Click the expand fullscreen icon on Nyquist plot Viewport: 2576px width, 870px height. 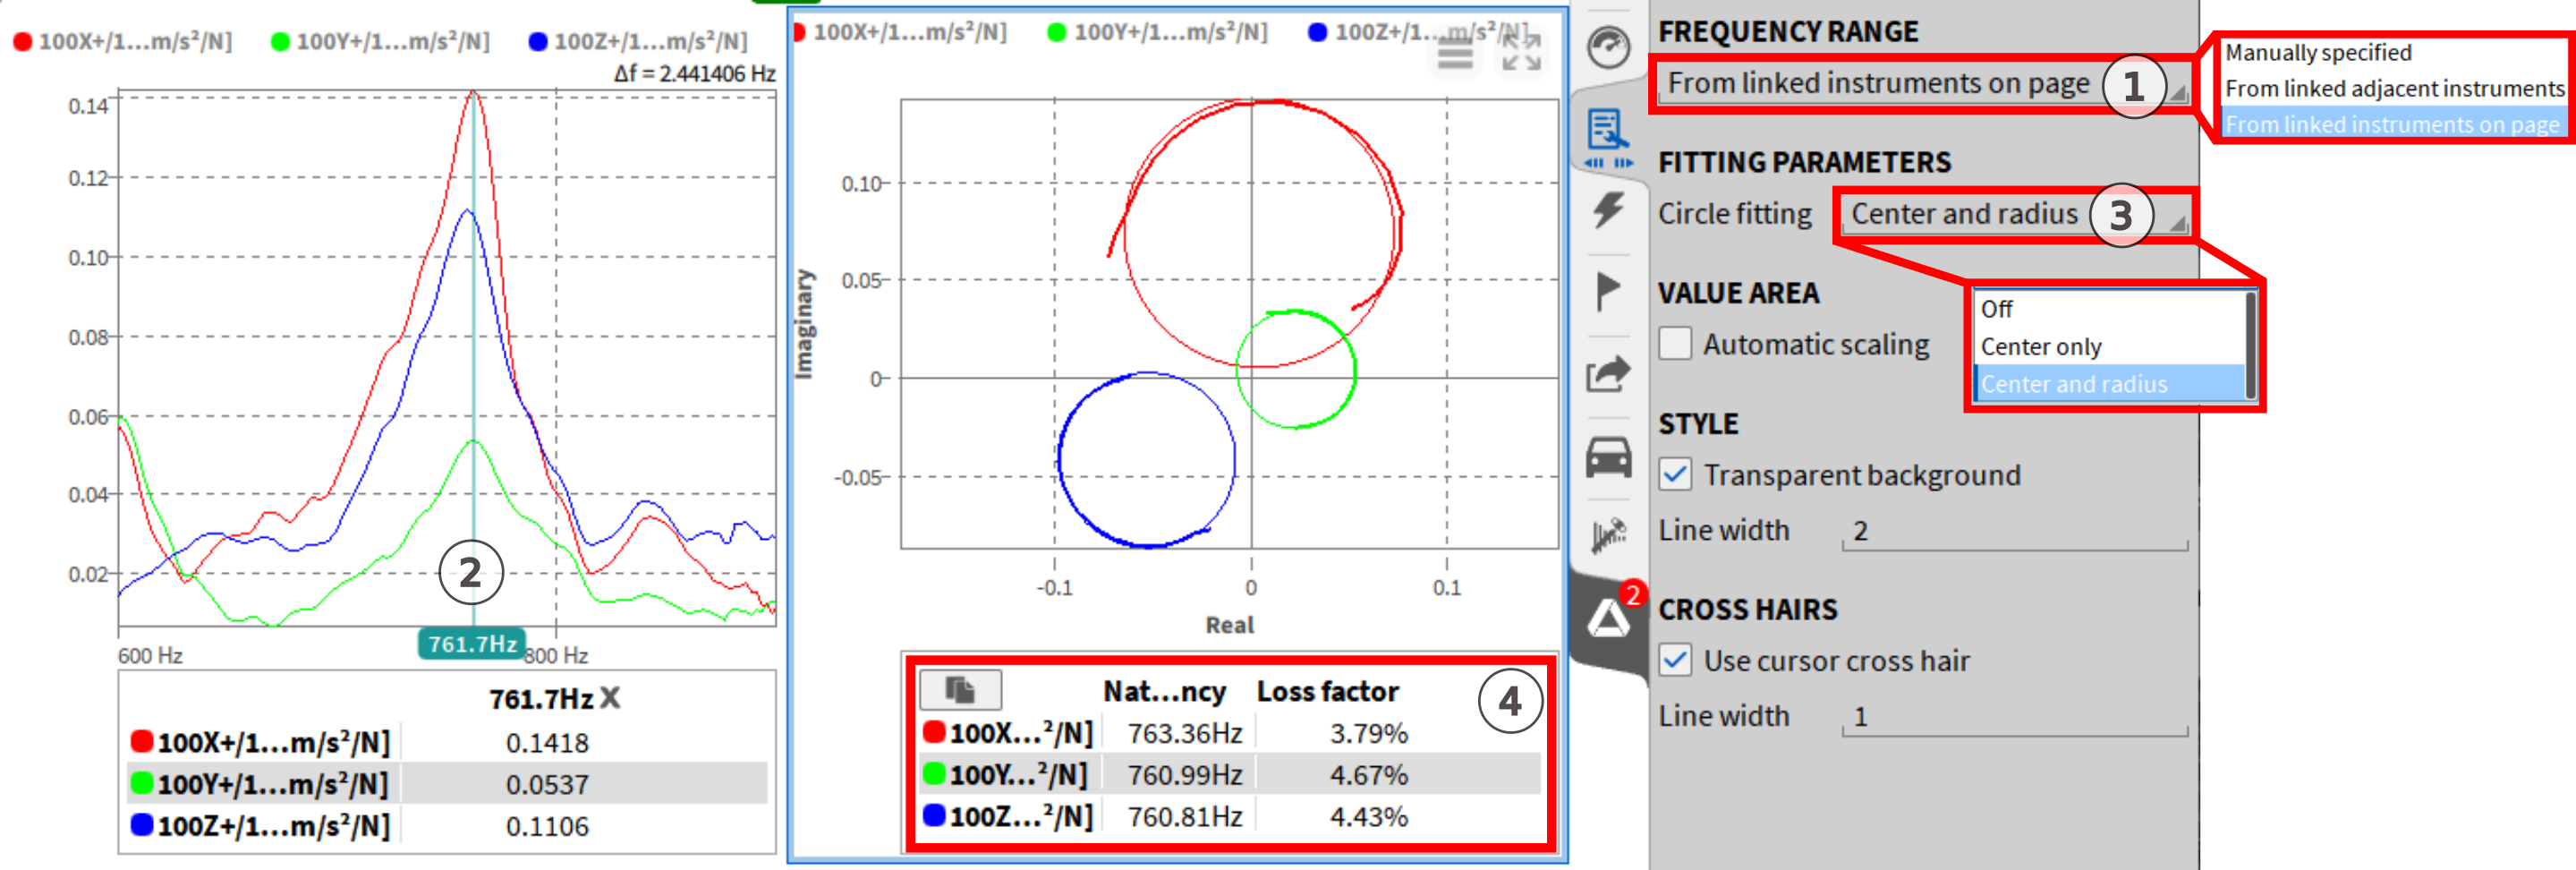click(1522, 53)
